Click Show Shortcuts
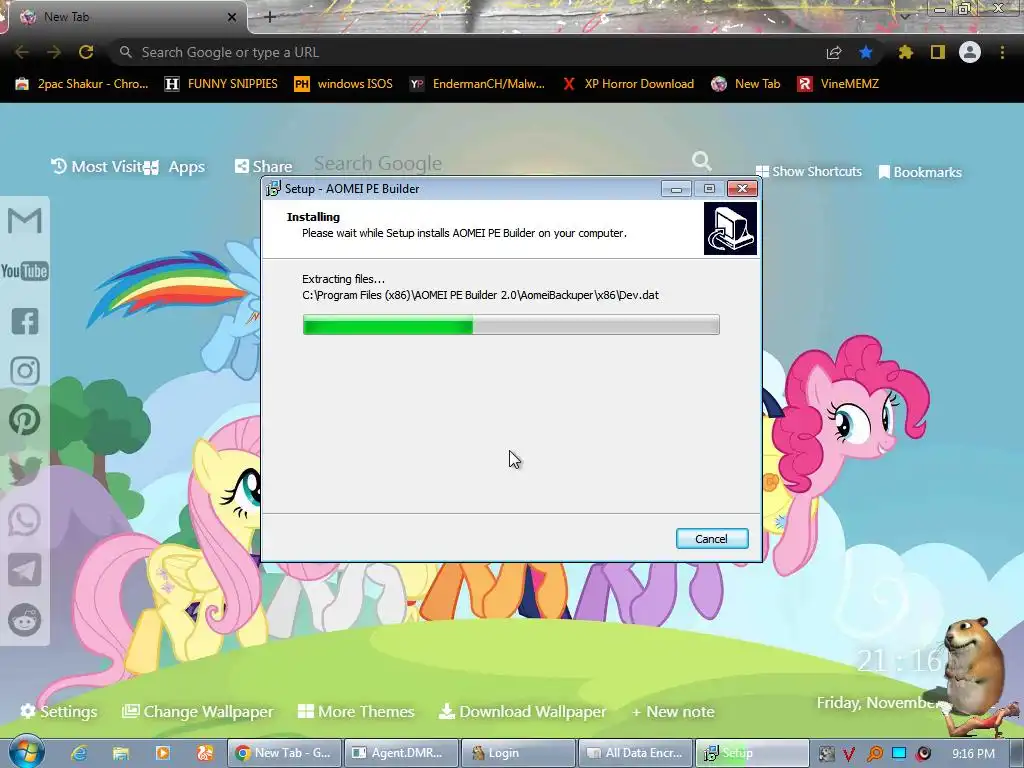This screenshot has height=768, width=1024. [x=808, y=172]
